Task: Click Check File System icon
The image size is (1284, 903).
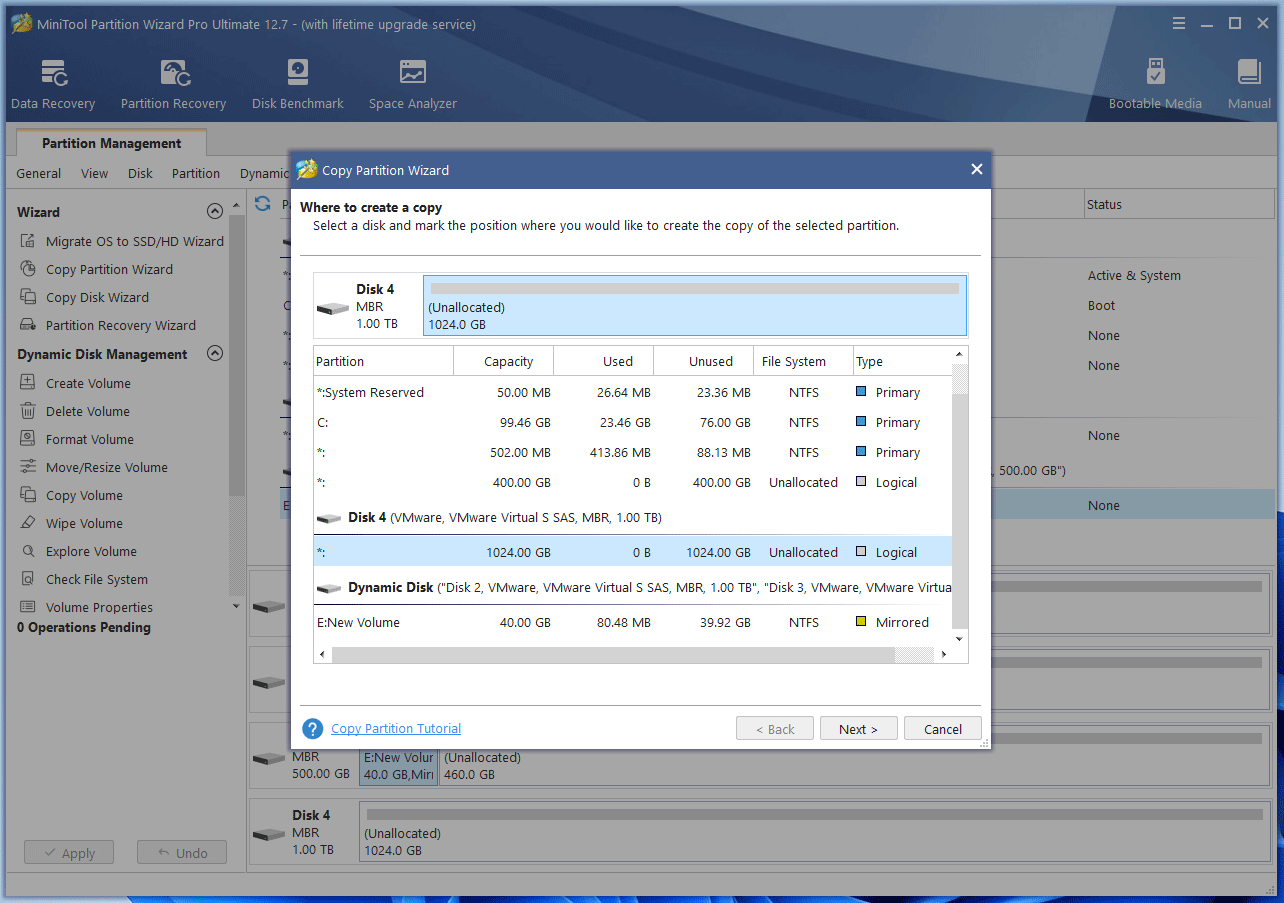Action: (27, 579)
